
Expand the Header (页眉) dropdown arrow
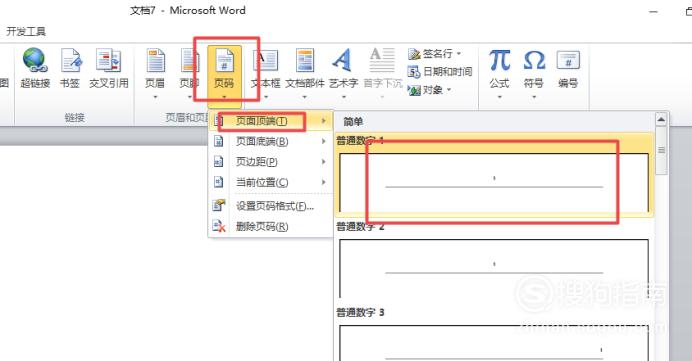(x=155, y=97)
